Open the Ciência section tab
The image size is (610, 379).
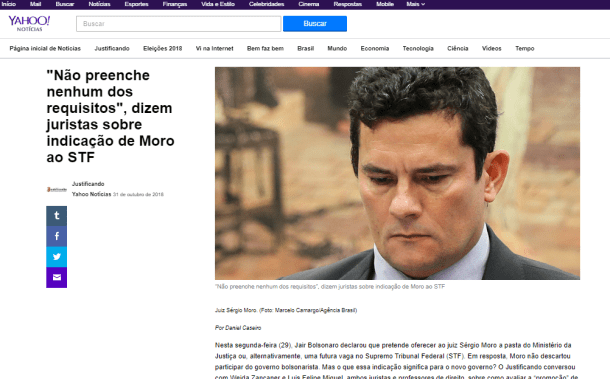coord(458,49)
